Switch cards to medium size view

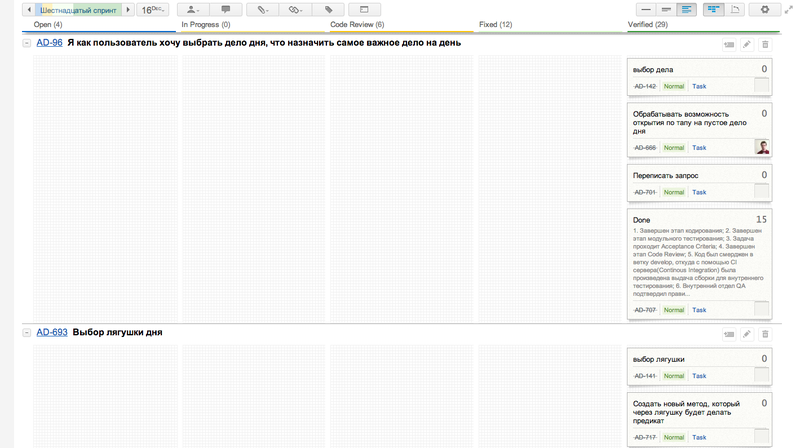click(x=666, y=10)
